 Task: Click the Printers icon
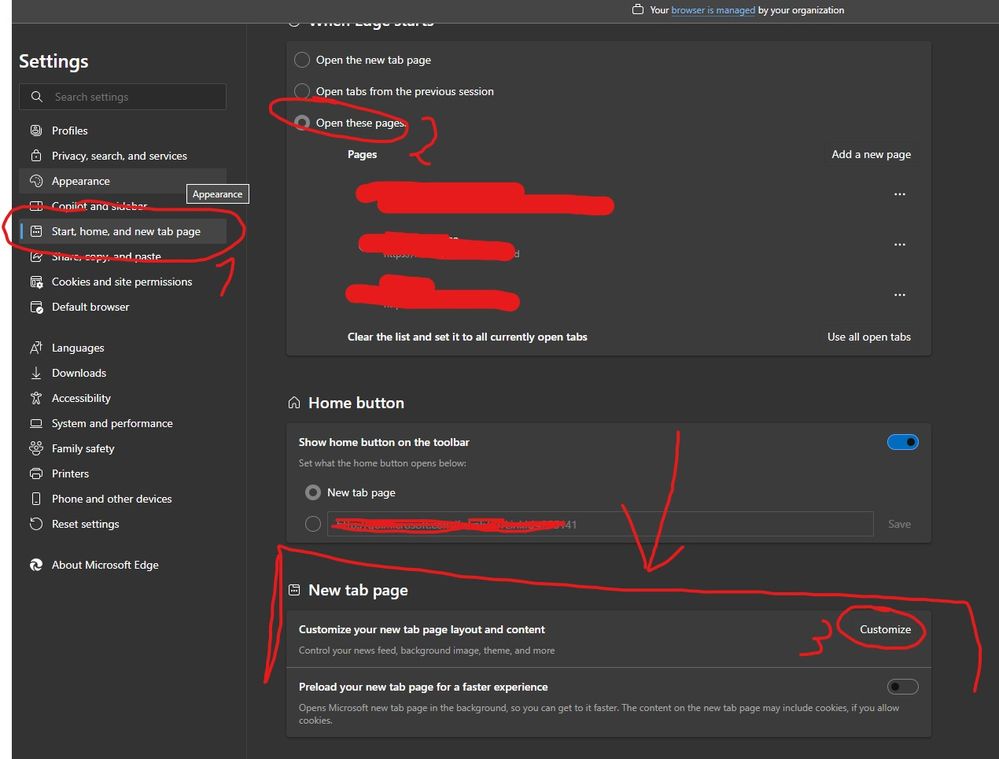[36, 473]
